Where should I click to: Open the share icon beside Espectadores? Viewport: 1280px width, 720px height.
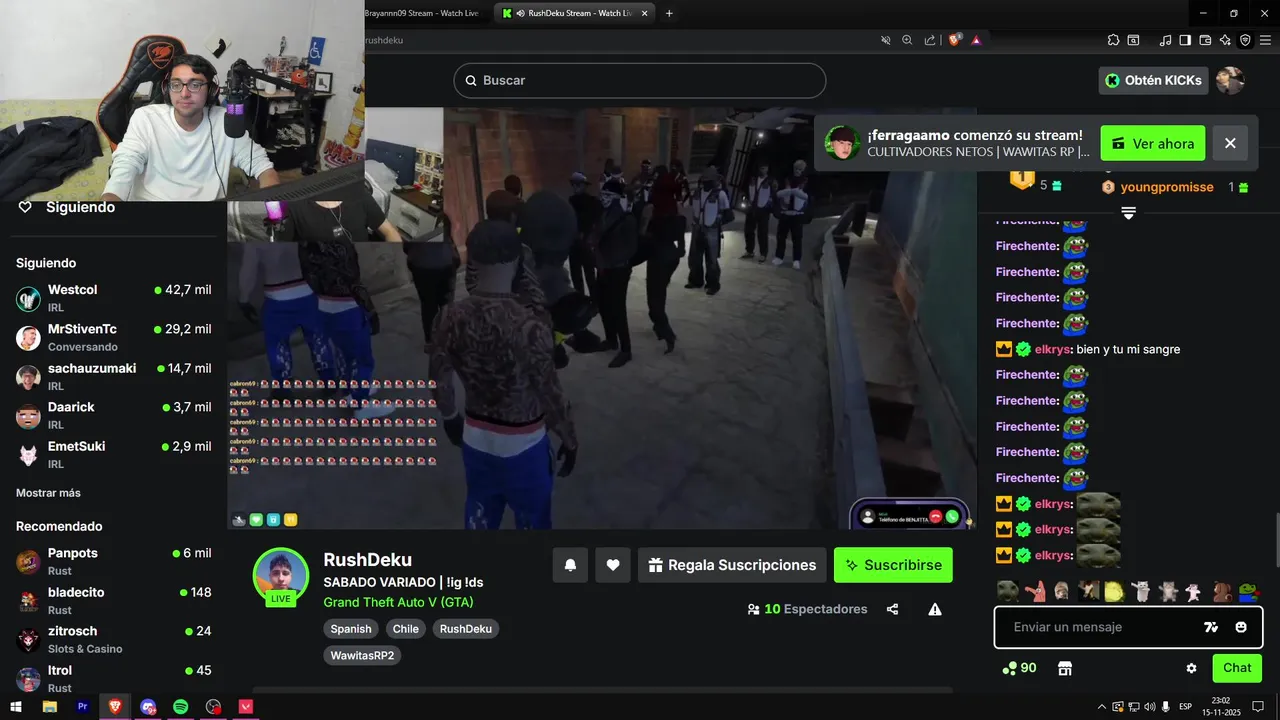click(892, 609)
